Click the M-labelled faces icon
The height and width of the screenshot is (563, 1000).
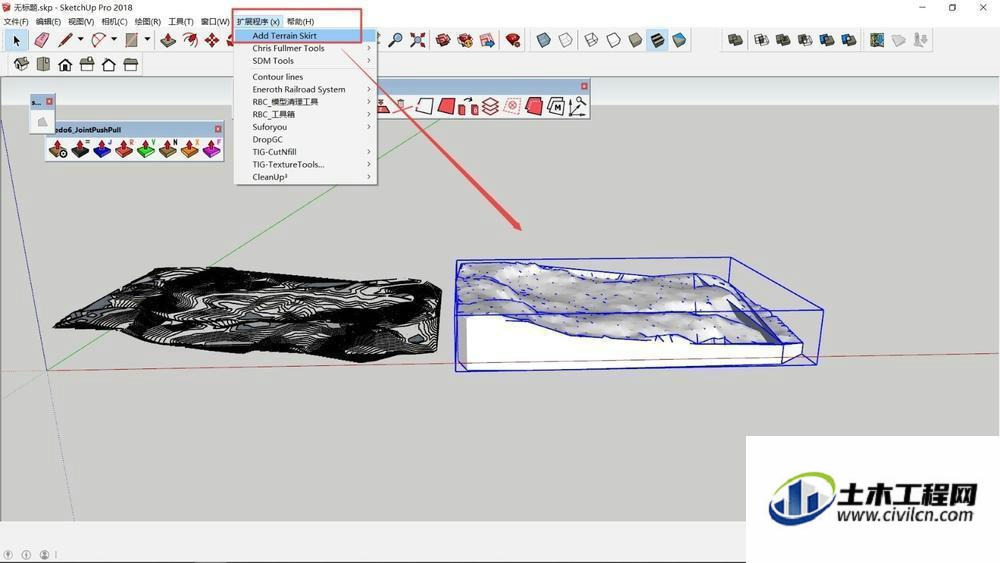coord(556,106)
